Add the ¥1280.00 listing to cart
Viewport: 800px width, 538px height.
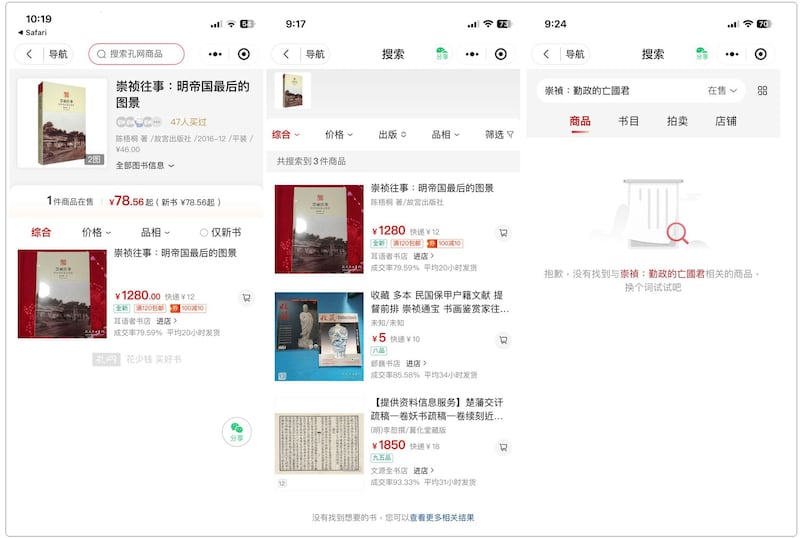pos(246,297)
